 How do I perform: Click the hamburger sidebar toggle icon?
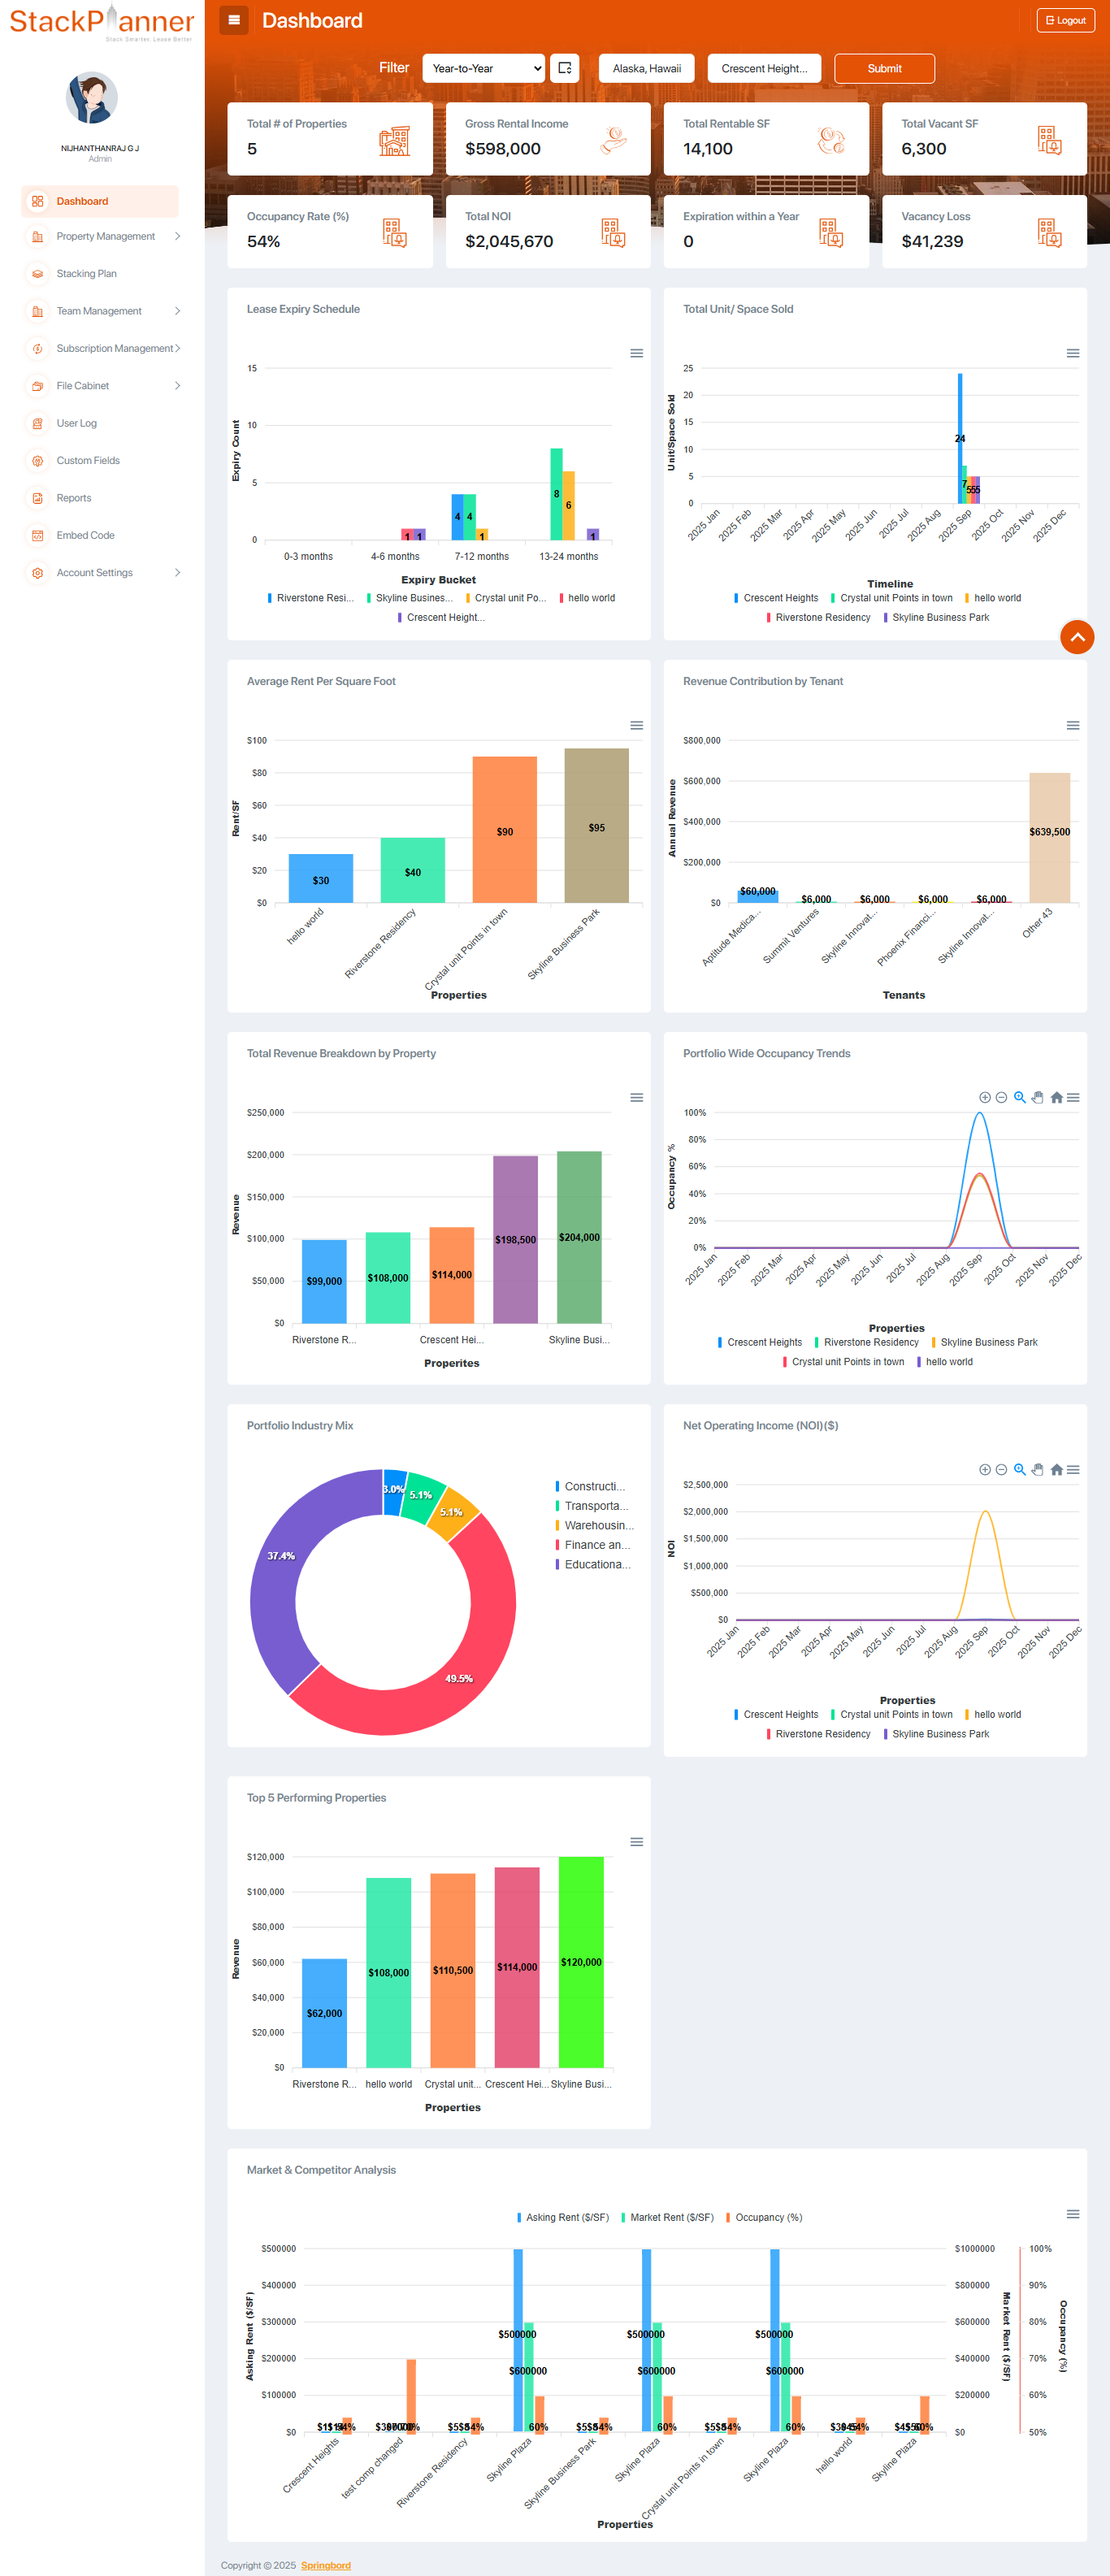[x=234, y=20]
